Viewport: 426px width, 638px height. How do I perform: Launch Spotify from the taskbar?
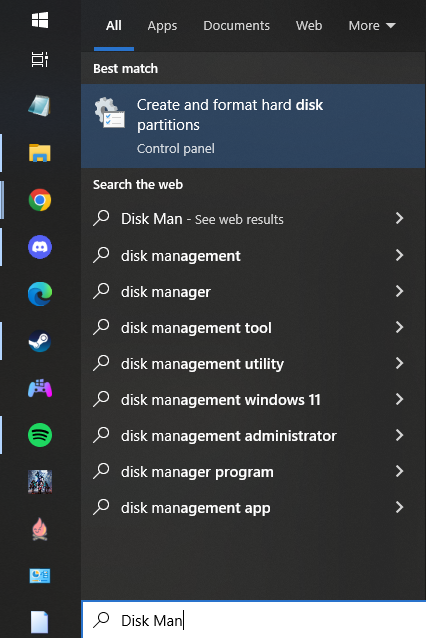click(40, 435)
